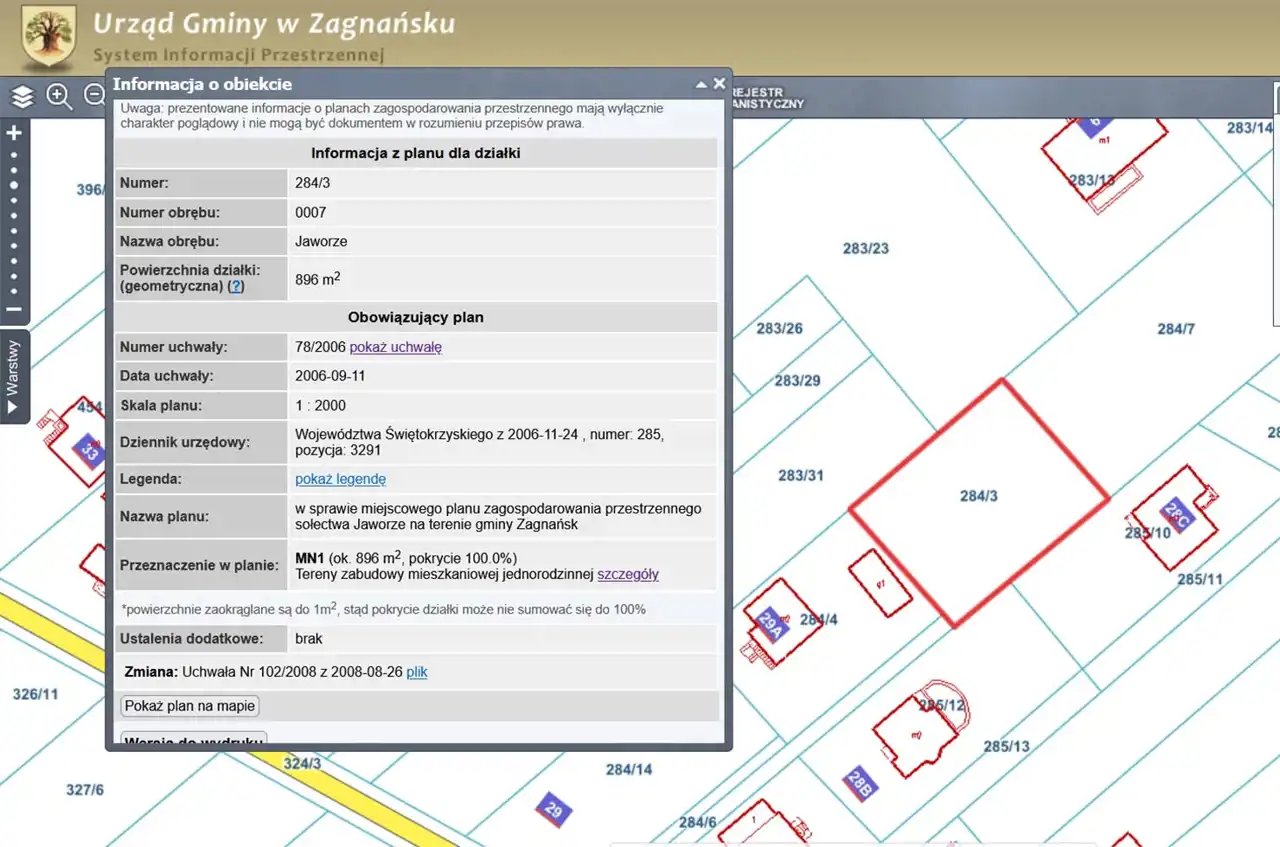The width and height of the screenshot is (1280, 847).
Task: Select parcel 283/23 on the map
Action: coord(866,248)
